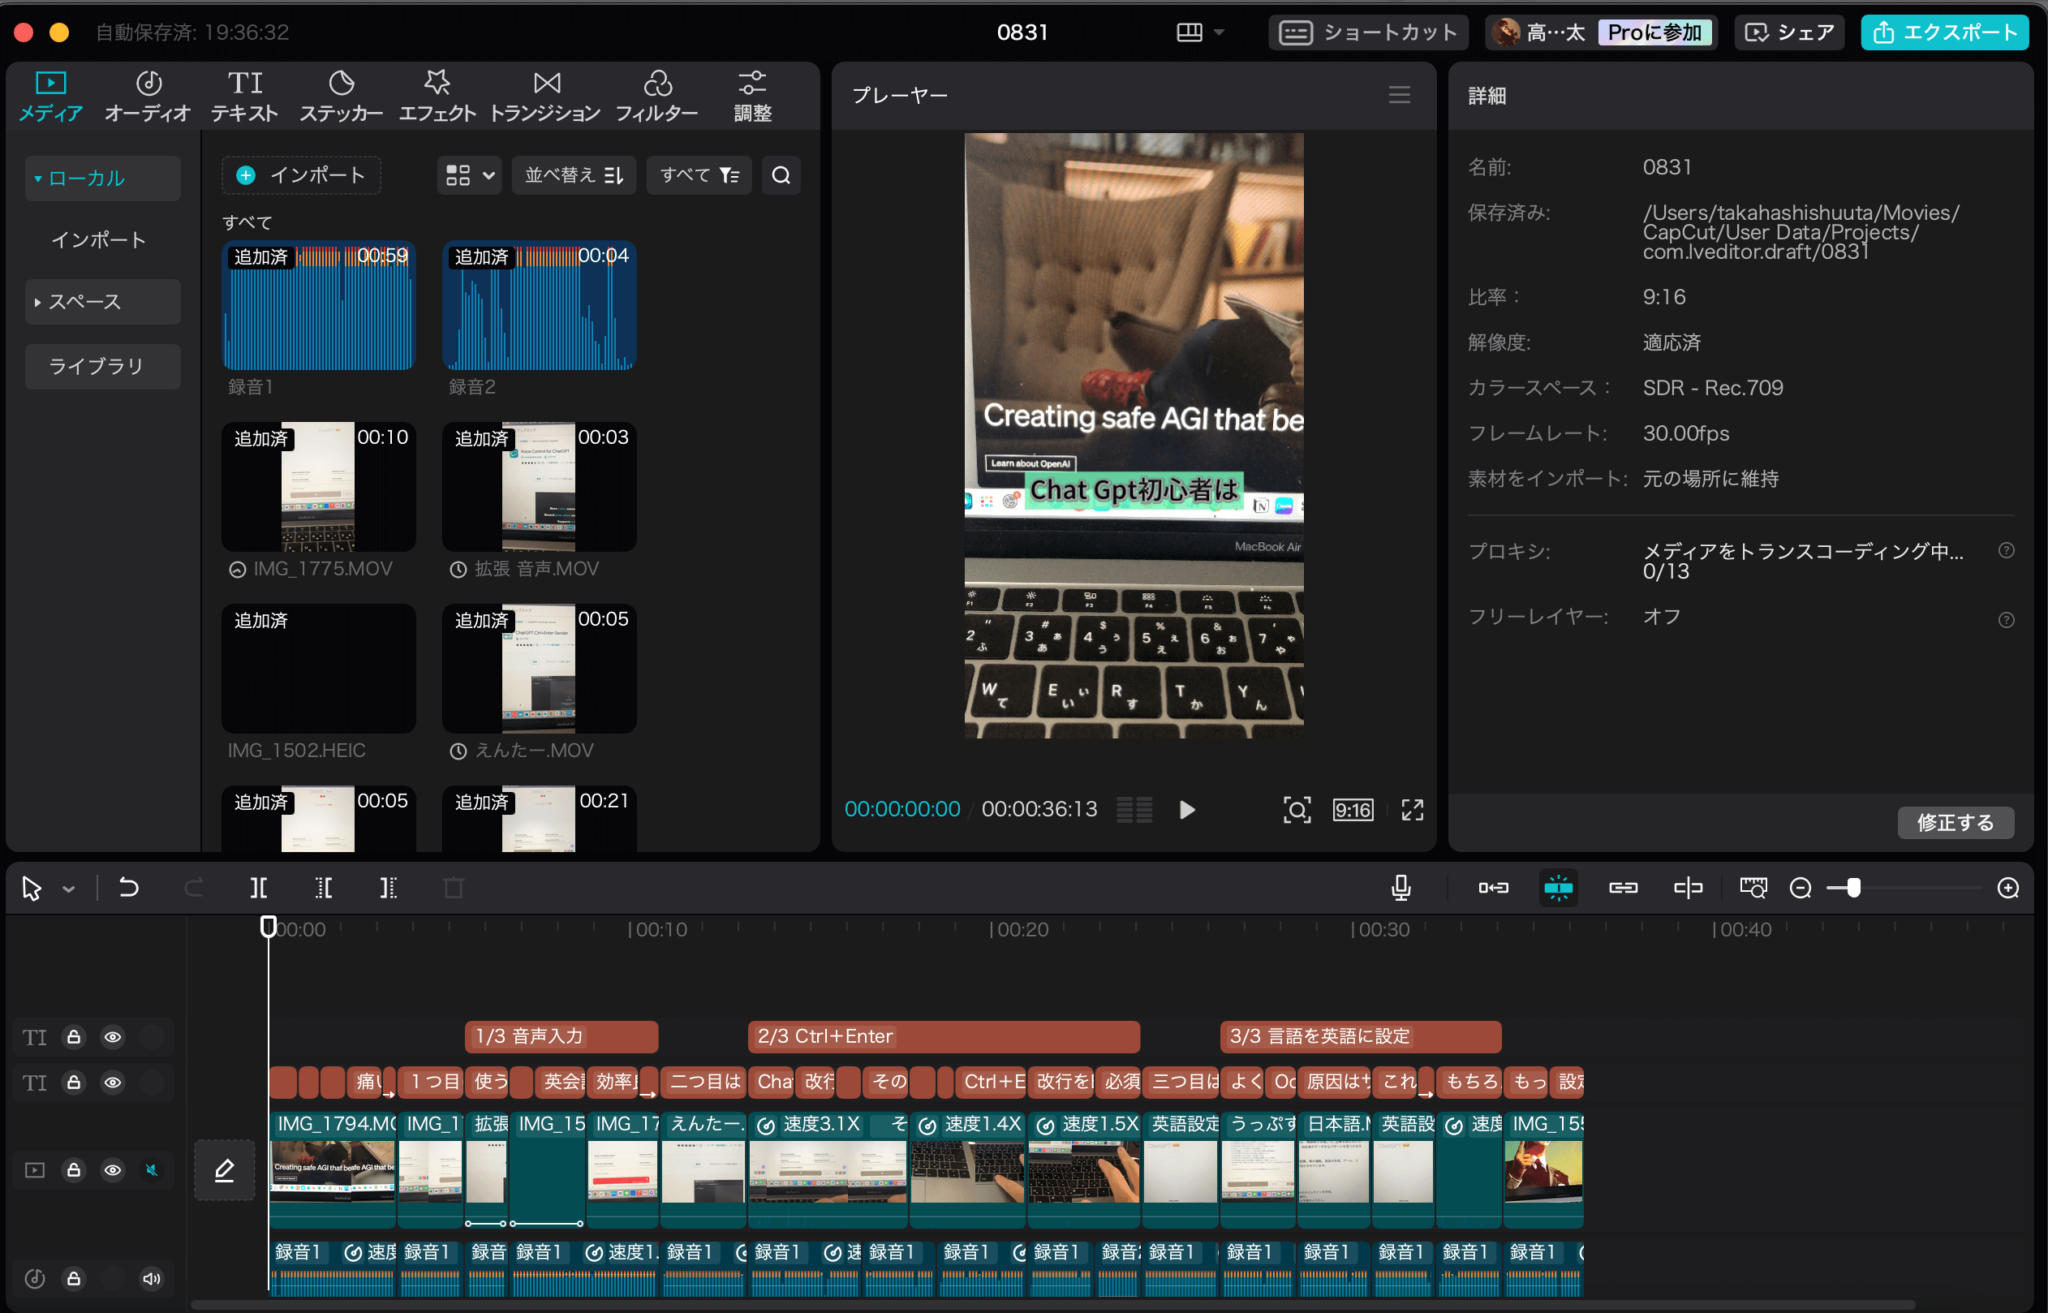Click the split clip tool icon
Viewport: 2048px width, 1313px height.
(x=258, y=888)
